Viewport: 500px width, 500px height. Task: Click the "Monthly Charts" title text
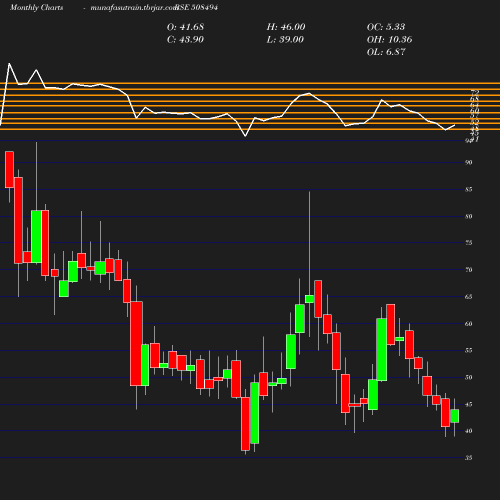click(36, 8)
